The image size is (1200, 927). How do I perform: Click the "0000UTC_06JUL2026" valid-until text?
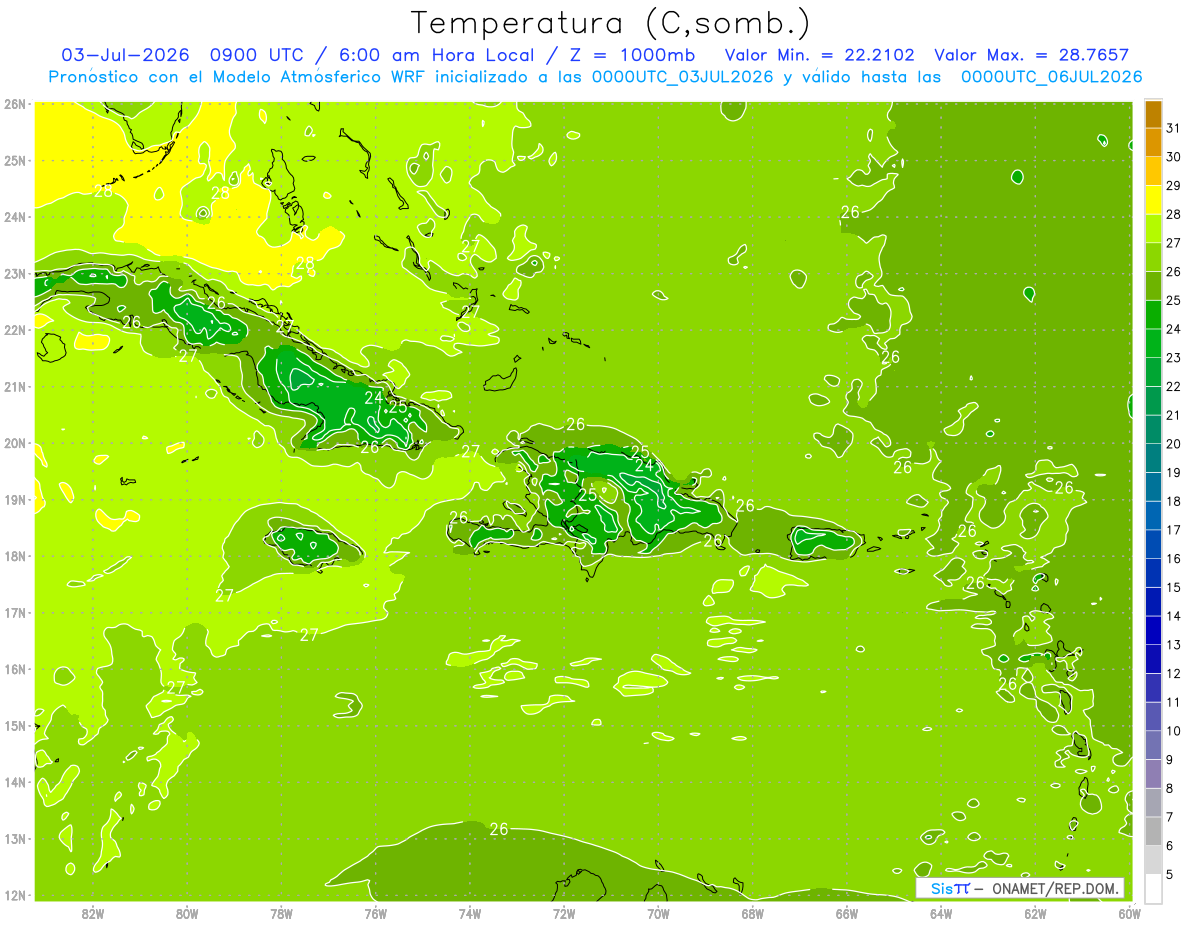pyautogui.click(x=1052, y=76)
